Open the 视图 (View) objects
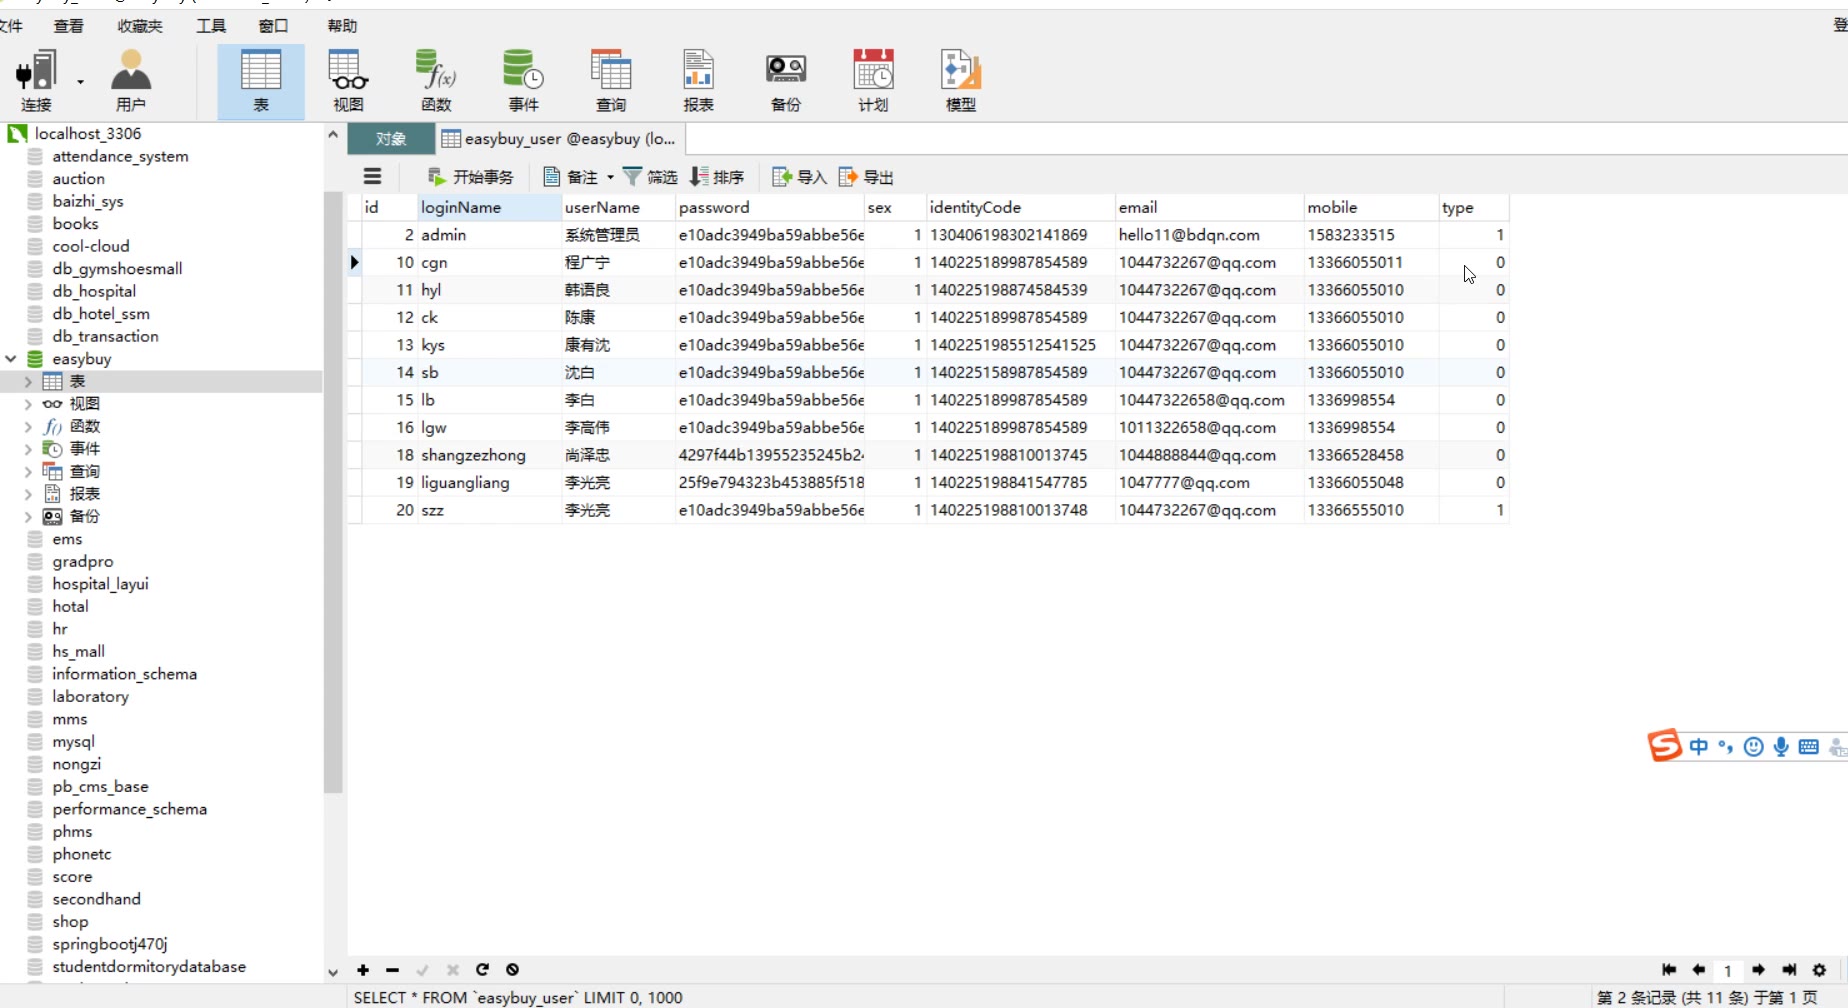1848x1008 pixels. (x=348, y=80)
